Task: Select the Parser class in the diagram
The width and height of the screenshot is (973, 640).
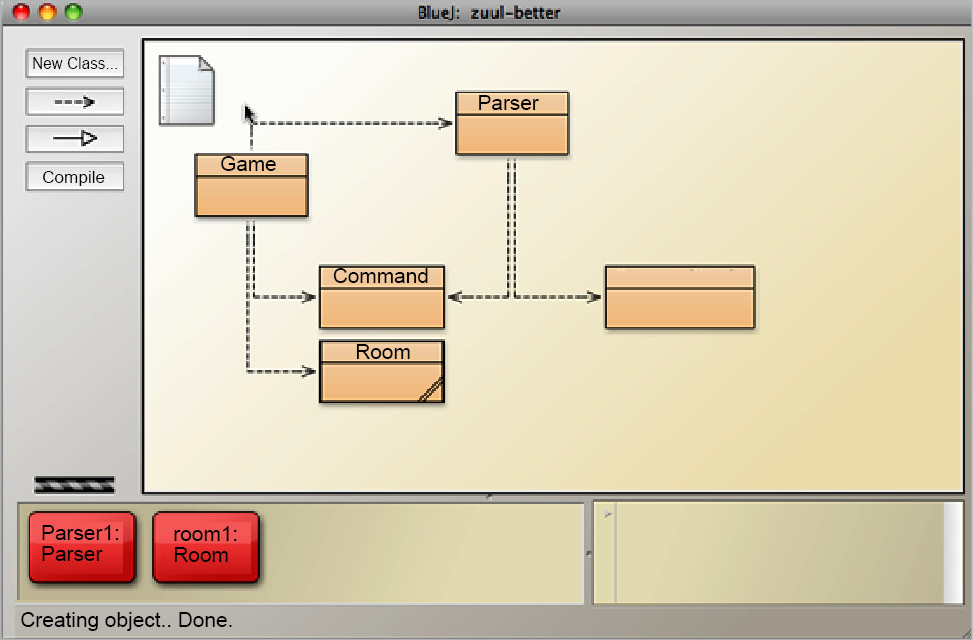Action: tap(511, 120)
